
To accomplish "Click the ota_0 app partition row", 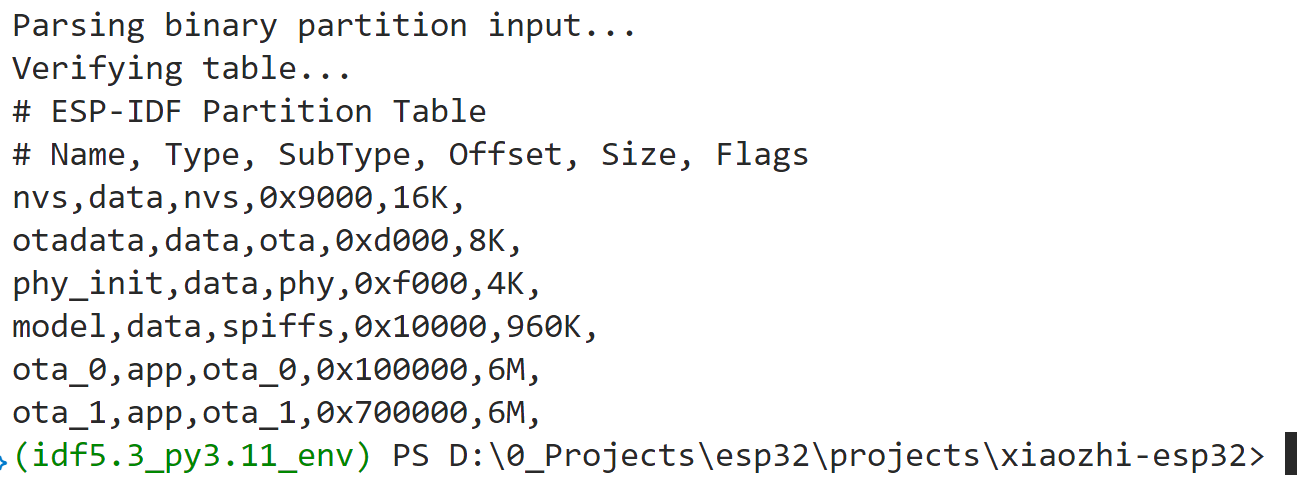I will click(x=277, y=370).
